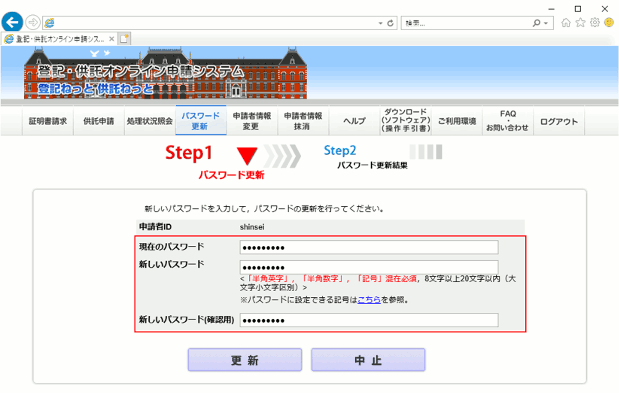This screenshot has height=393, width=619.
Task: Click the 更新 button
Action: pos(245,360)
